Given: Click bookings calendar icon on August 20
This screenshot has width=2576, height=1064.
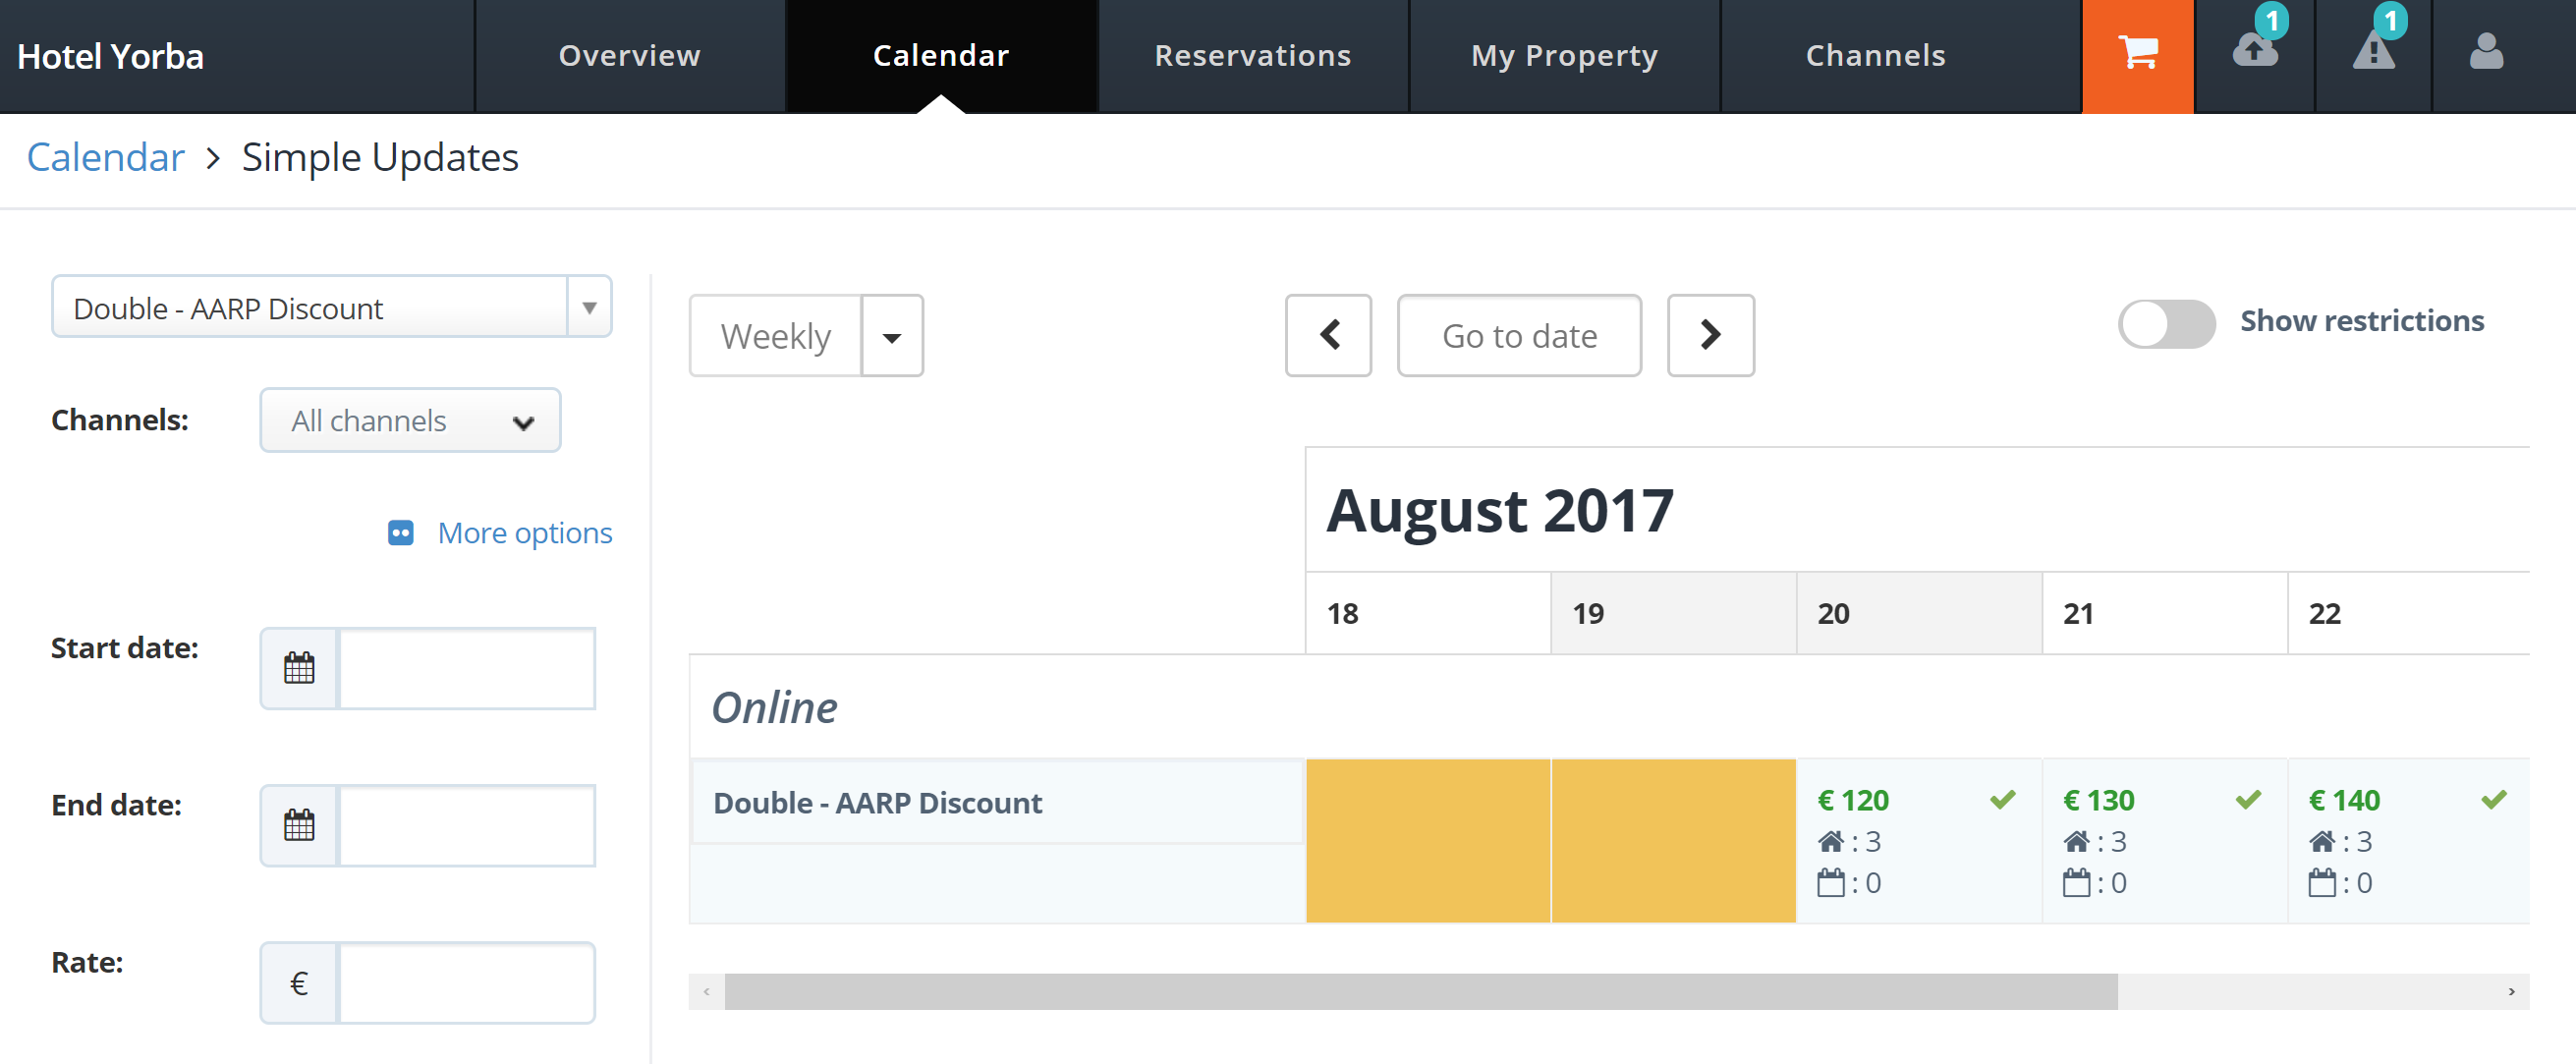Looking at the screenshot, I should click(1830, 882).
